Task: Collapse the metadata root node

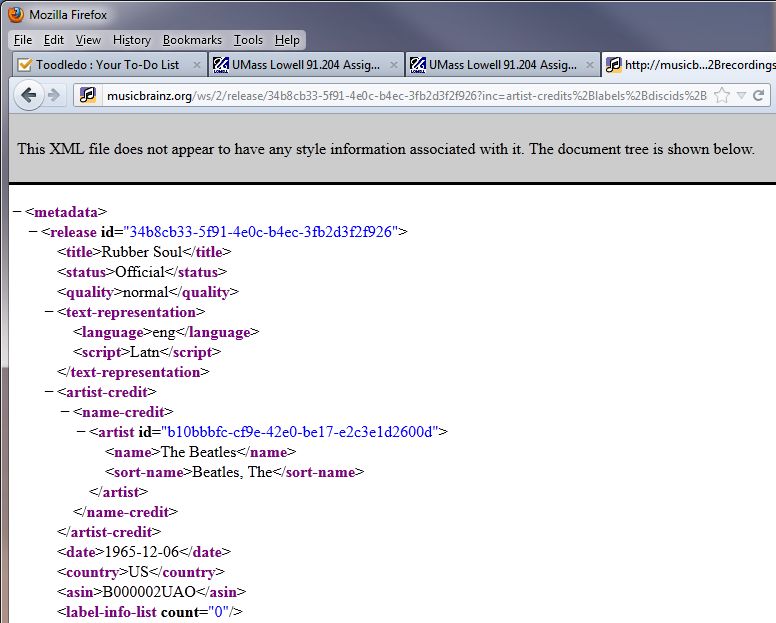Action: pos(17,212)
